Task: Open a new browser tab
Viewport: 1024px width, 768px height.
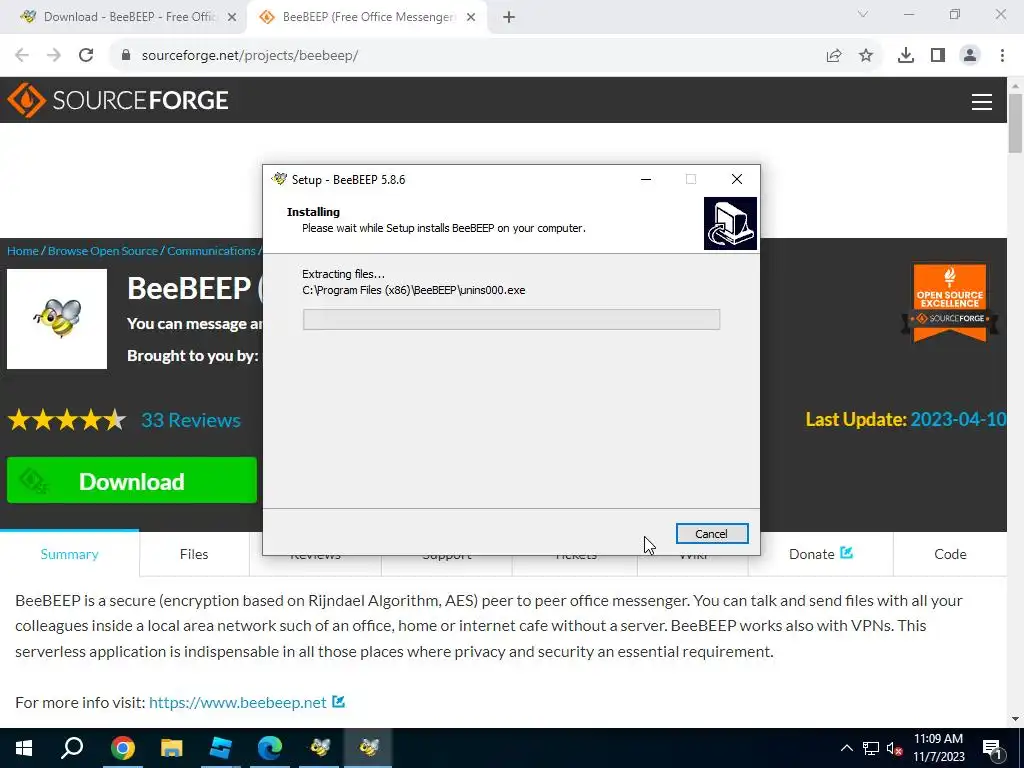Action: 509,17
